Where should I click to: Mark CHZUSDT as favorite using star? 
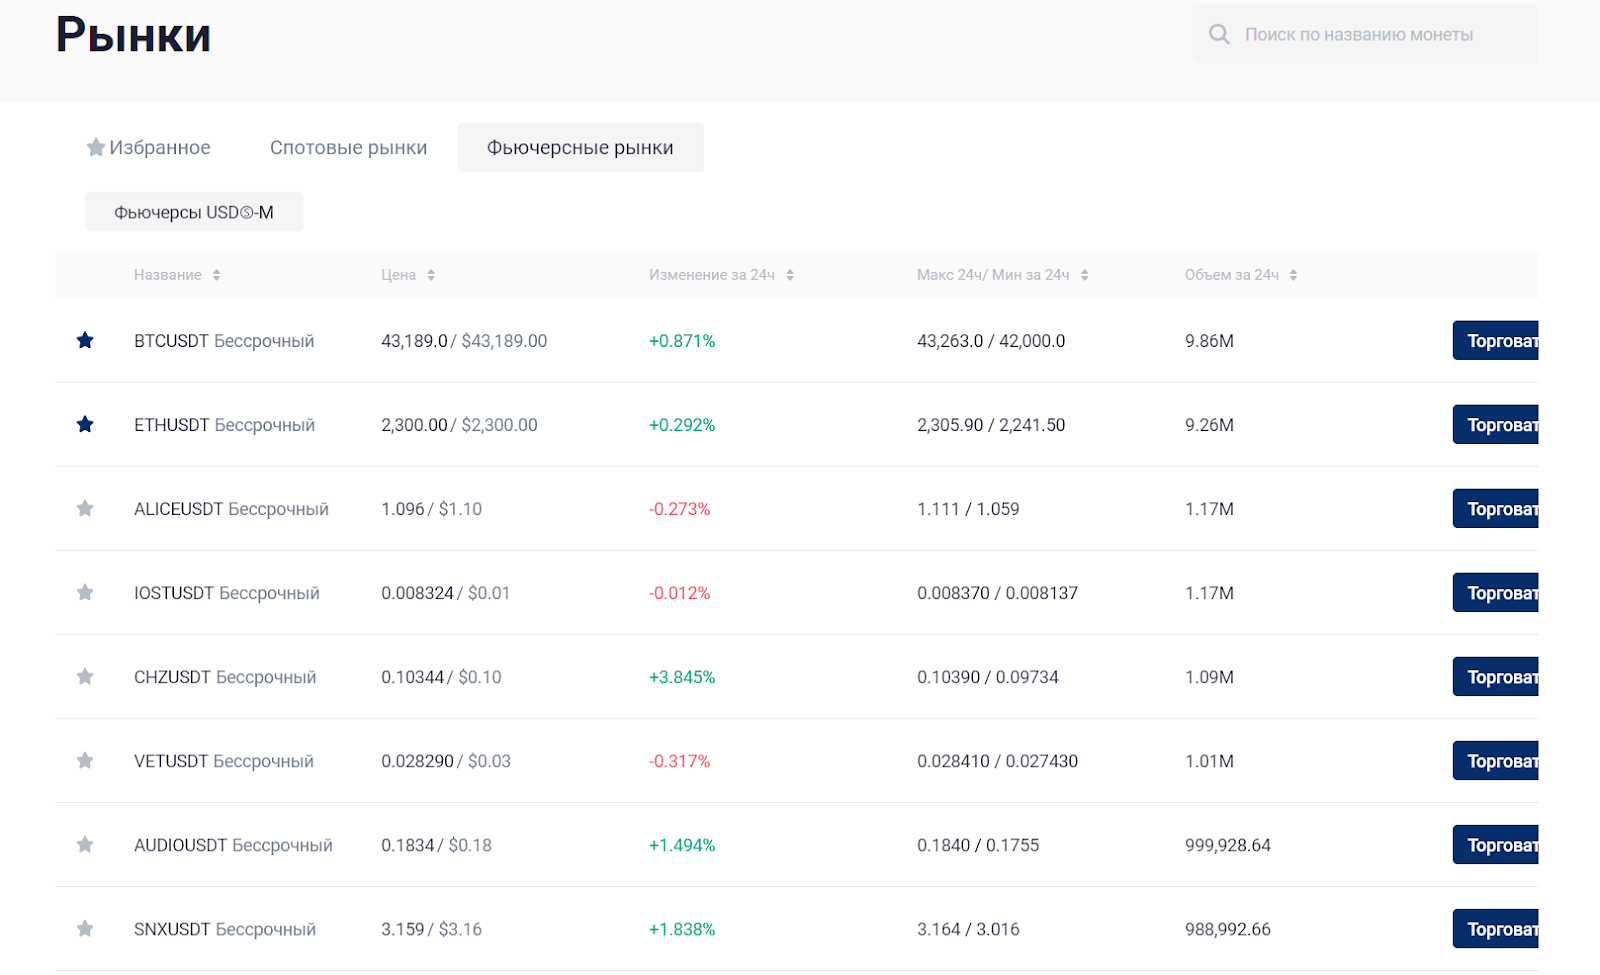click(85, 677)
